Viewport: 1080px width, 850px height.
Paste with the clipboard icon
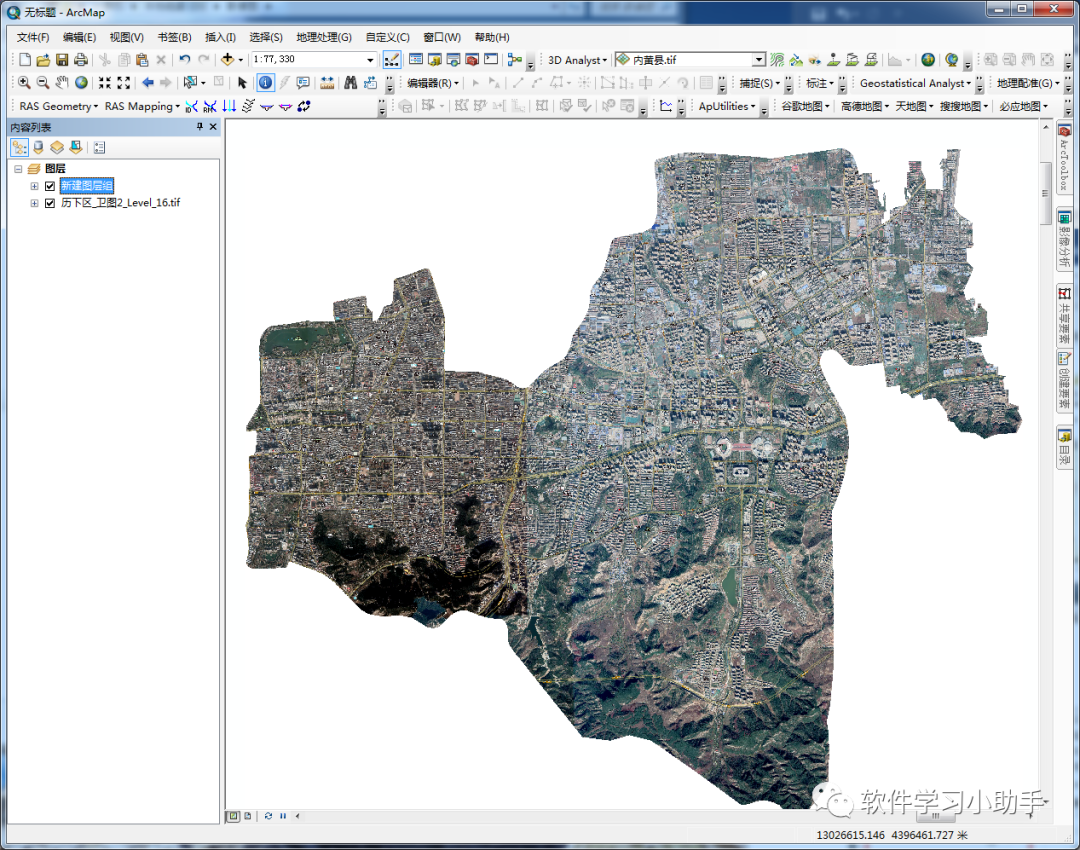pyautogui.click(x=142, y=60)
